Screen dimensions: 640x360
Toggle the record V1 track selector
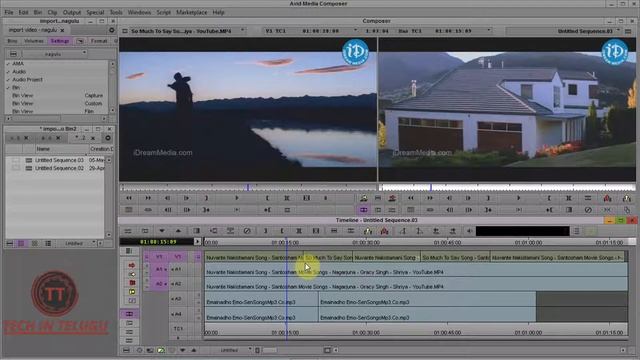click(x=178, y=257)
